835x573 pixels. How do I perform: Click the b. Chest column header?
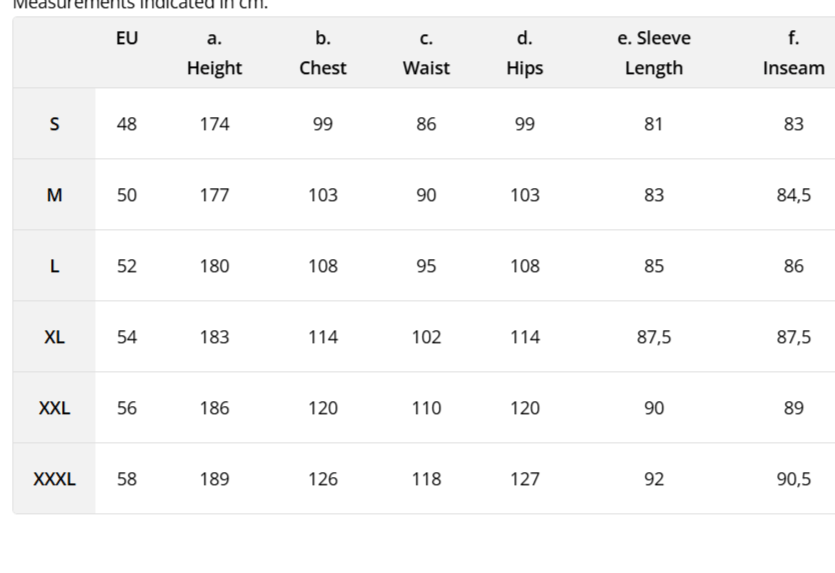point(323,53)
